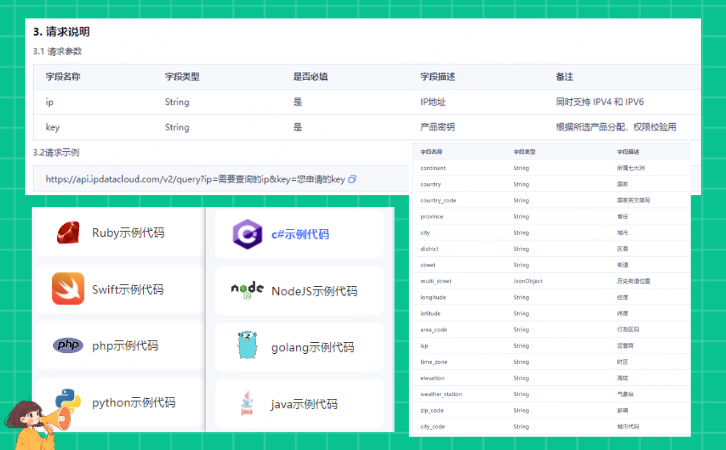Click the '根据所选产品分配' remark cell
Image resolution: width=726 pixels, height=450 pixels.
[x=616, y=127]
